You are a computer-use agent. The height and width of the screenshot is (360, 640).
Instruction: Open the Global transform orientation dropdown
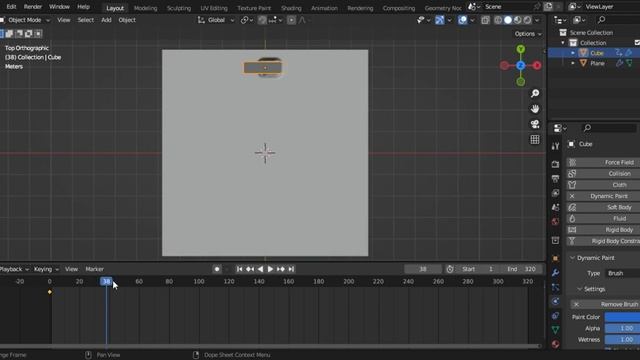point(216,20)
